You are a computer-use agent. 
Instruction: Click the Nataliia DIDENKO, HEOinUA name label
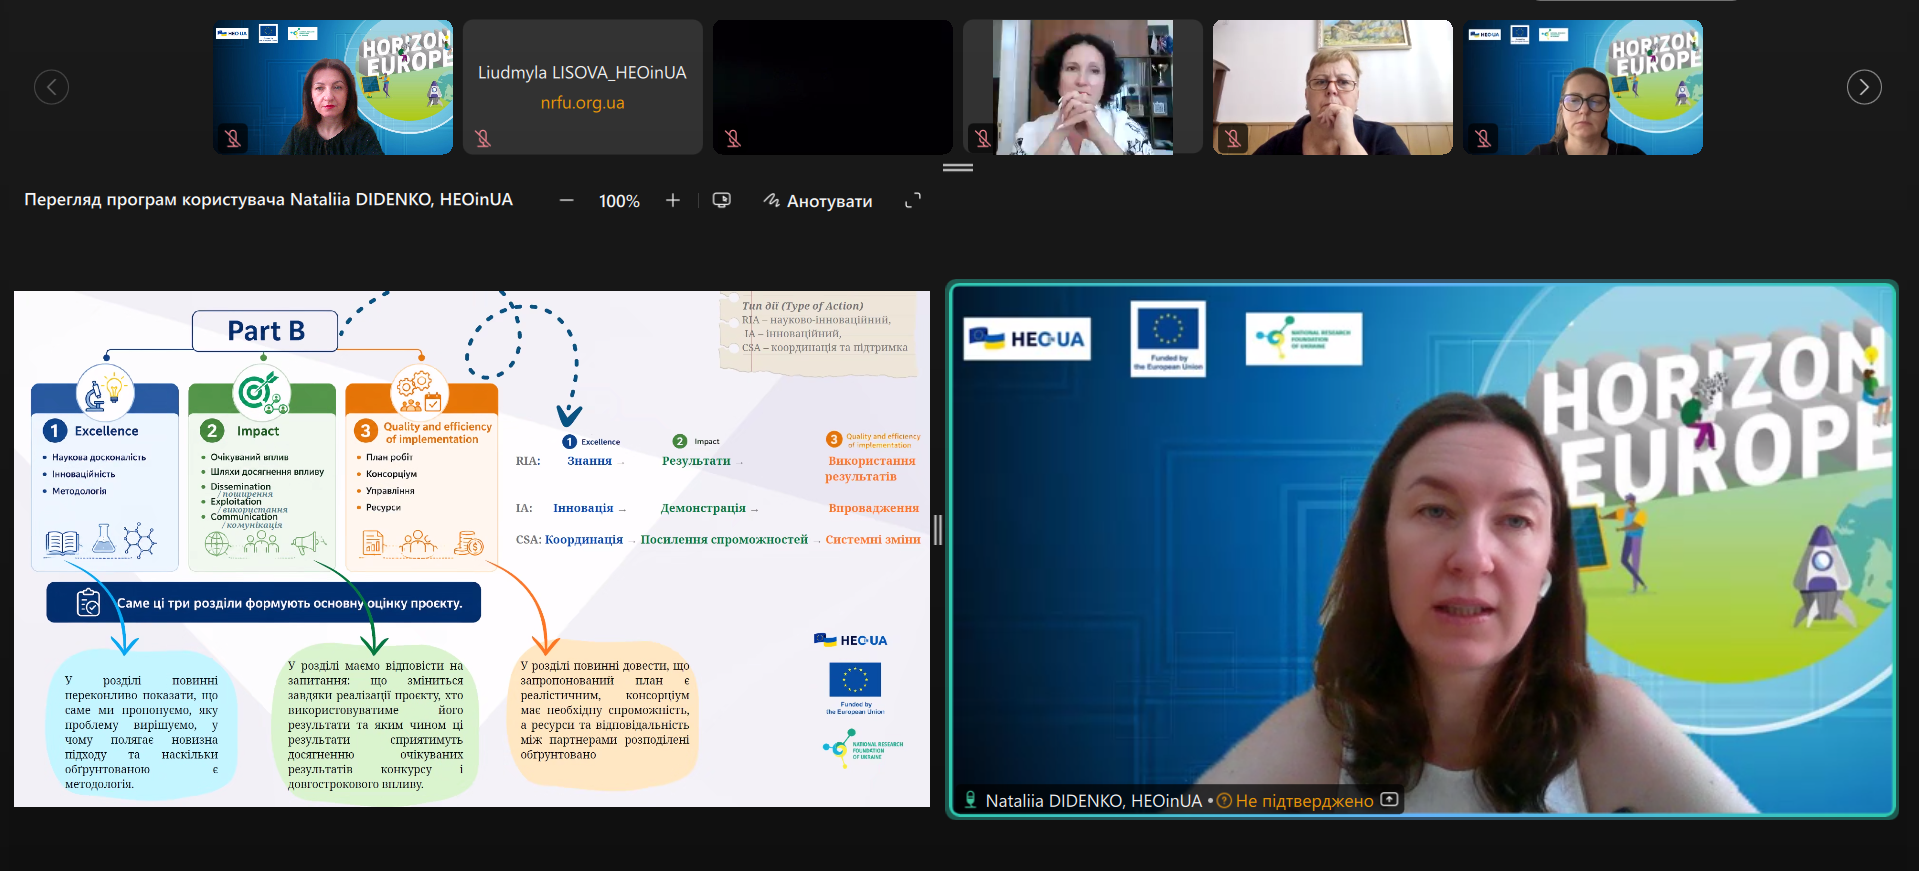tap(1094, 801)
